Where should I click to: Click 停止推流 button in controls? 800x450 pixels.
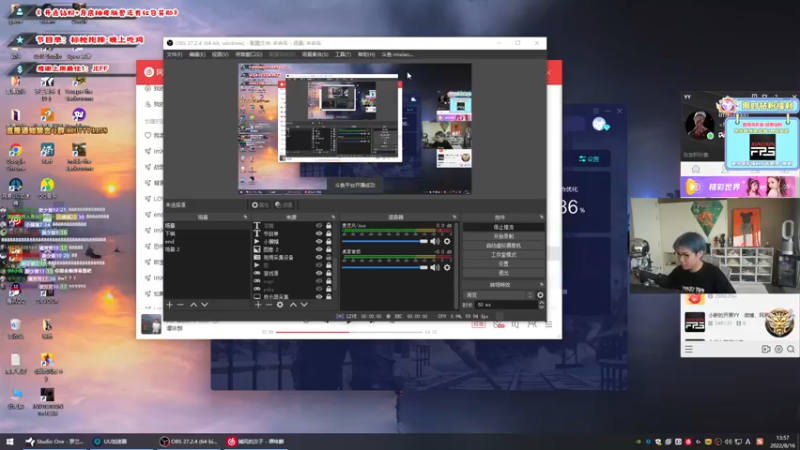504,227
